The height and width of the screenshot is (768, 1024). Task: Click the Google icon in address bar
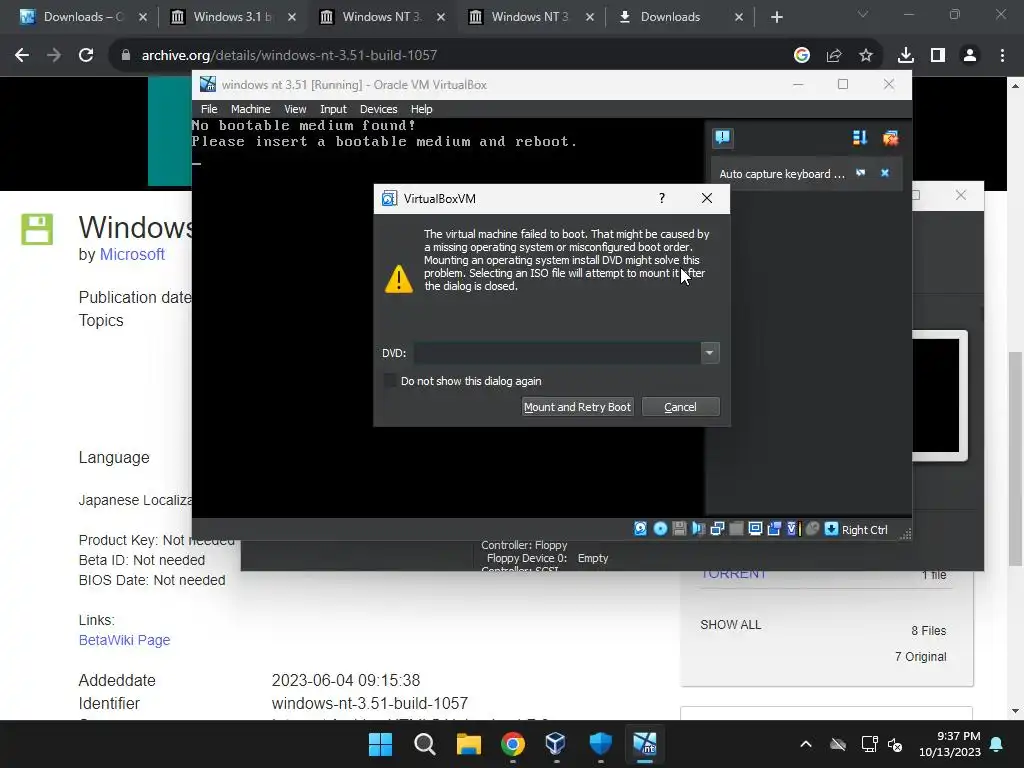click(x=802, y=56)
